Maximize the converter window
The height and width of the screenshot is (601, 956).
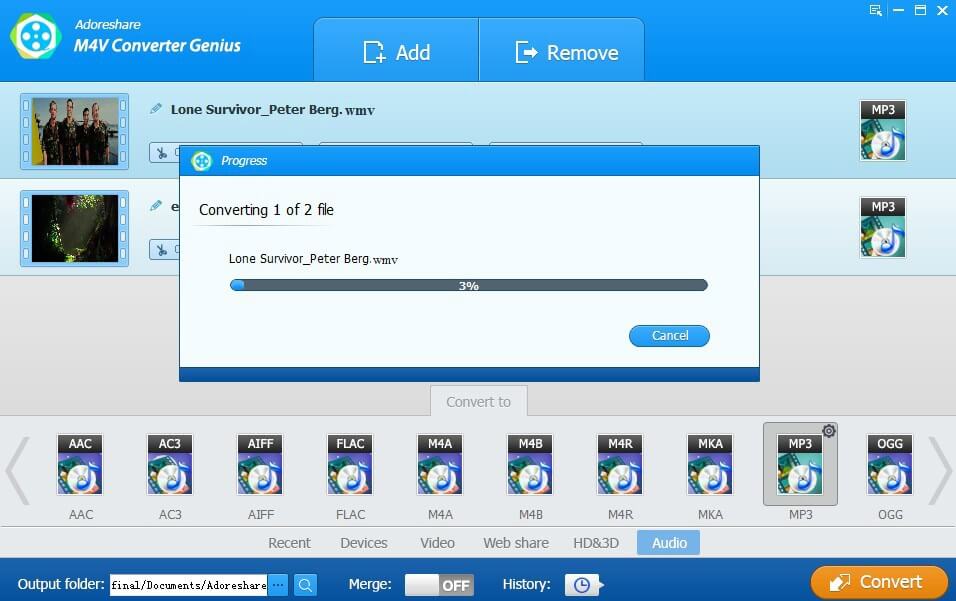coord(920,10)
